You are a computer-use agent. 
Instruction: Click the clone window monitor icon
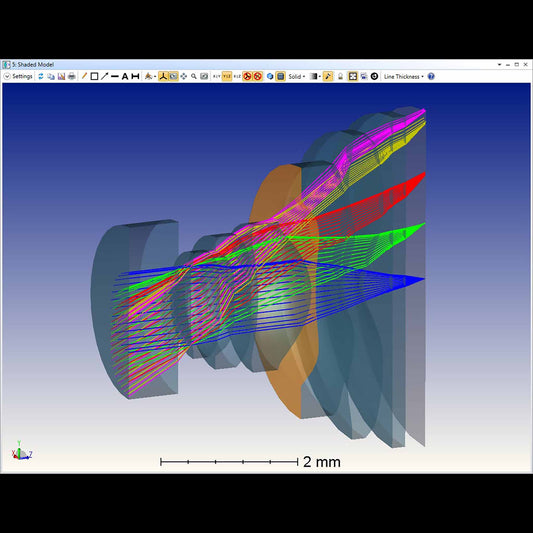click(x=364, y=76)
